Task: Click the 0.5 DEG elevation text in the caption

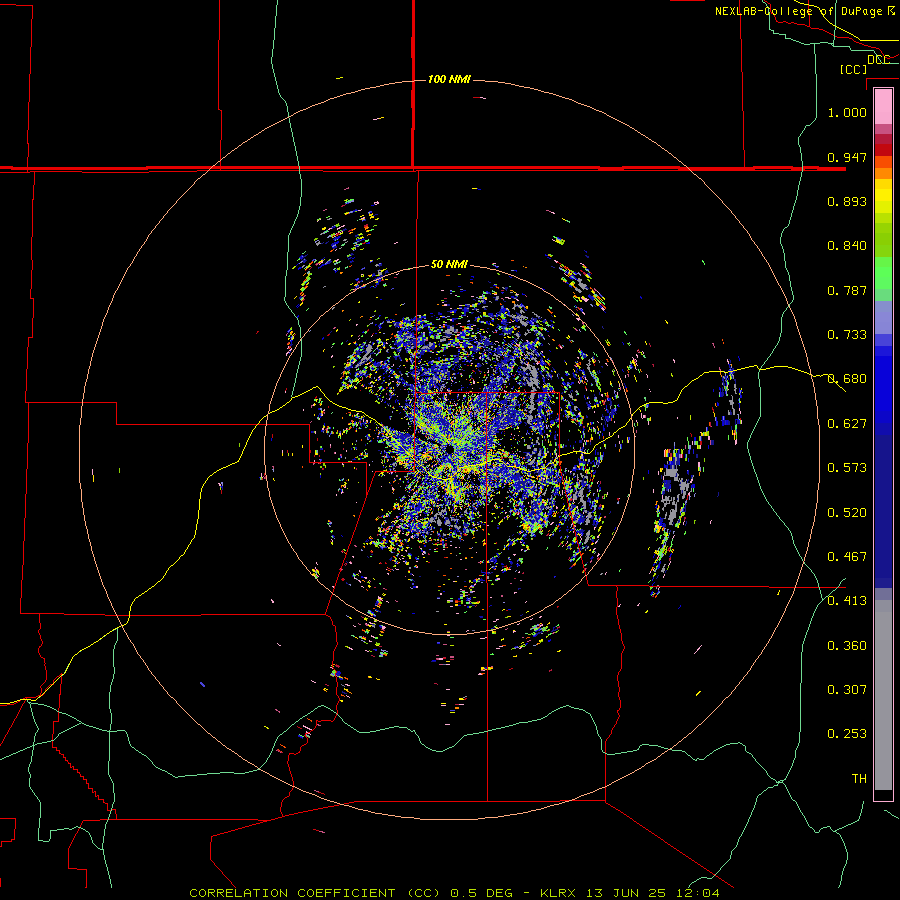Action: [483, 893]
